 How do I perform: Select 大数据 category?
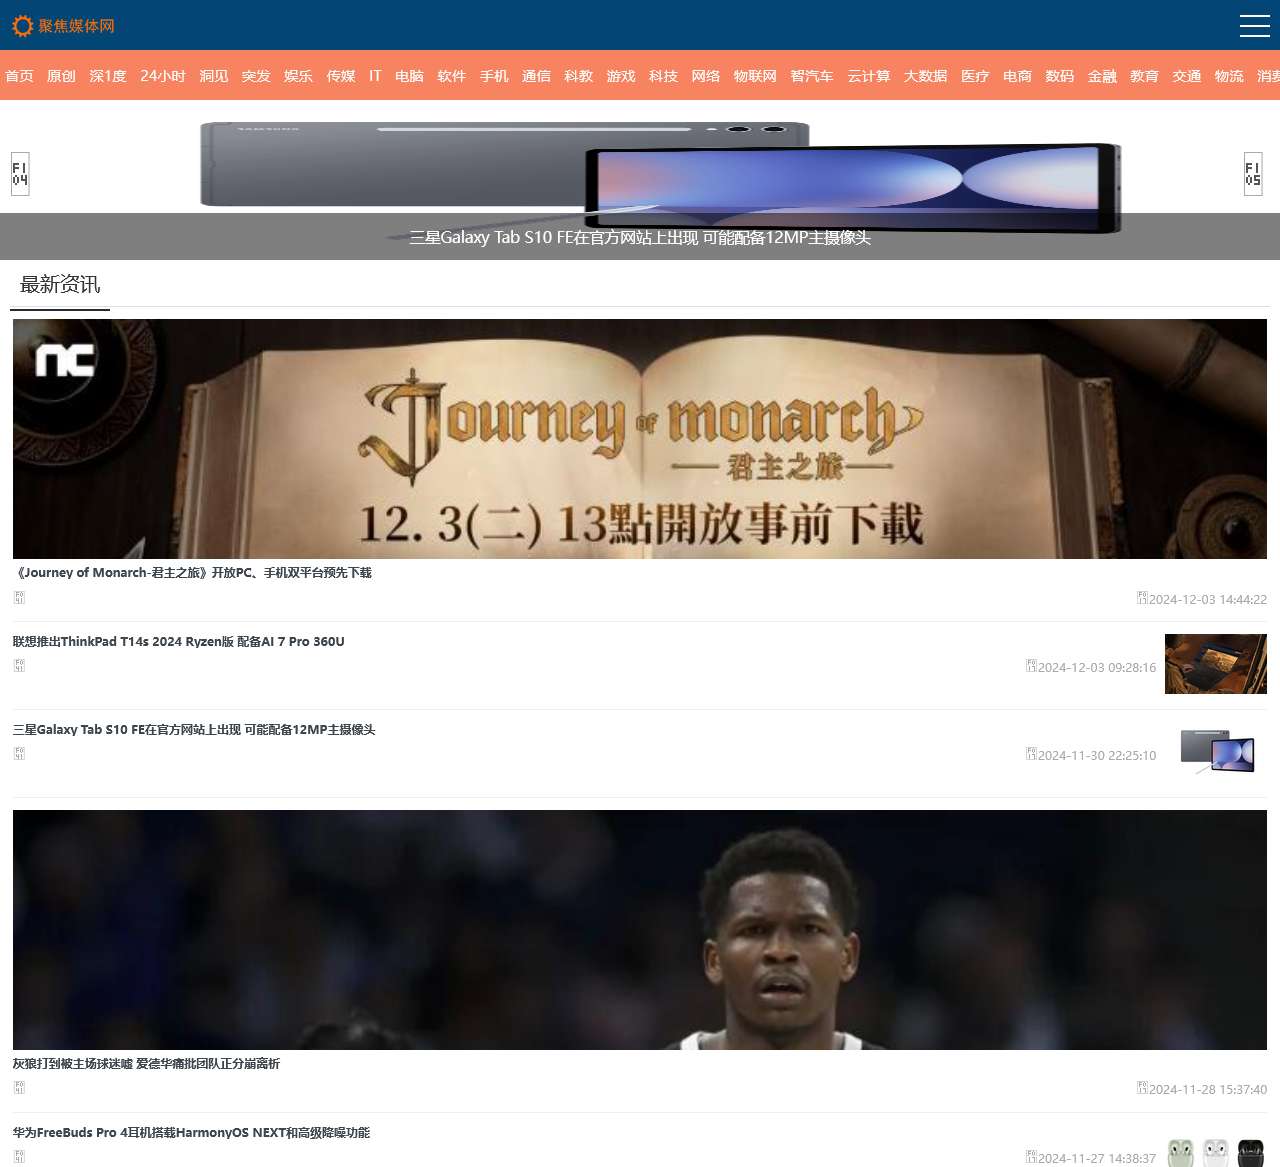(926, 76)
